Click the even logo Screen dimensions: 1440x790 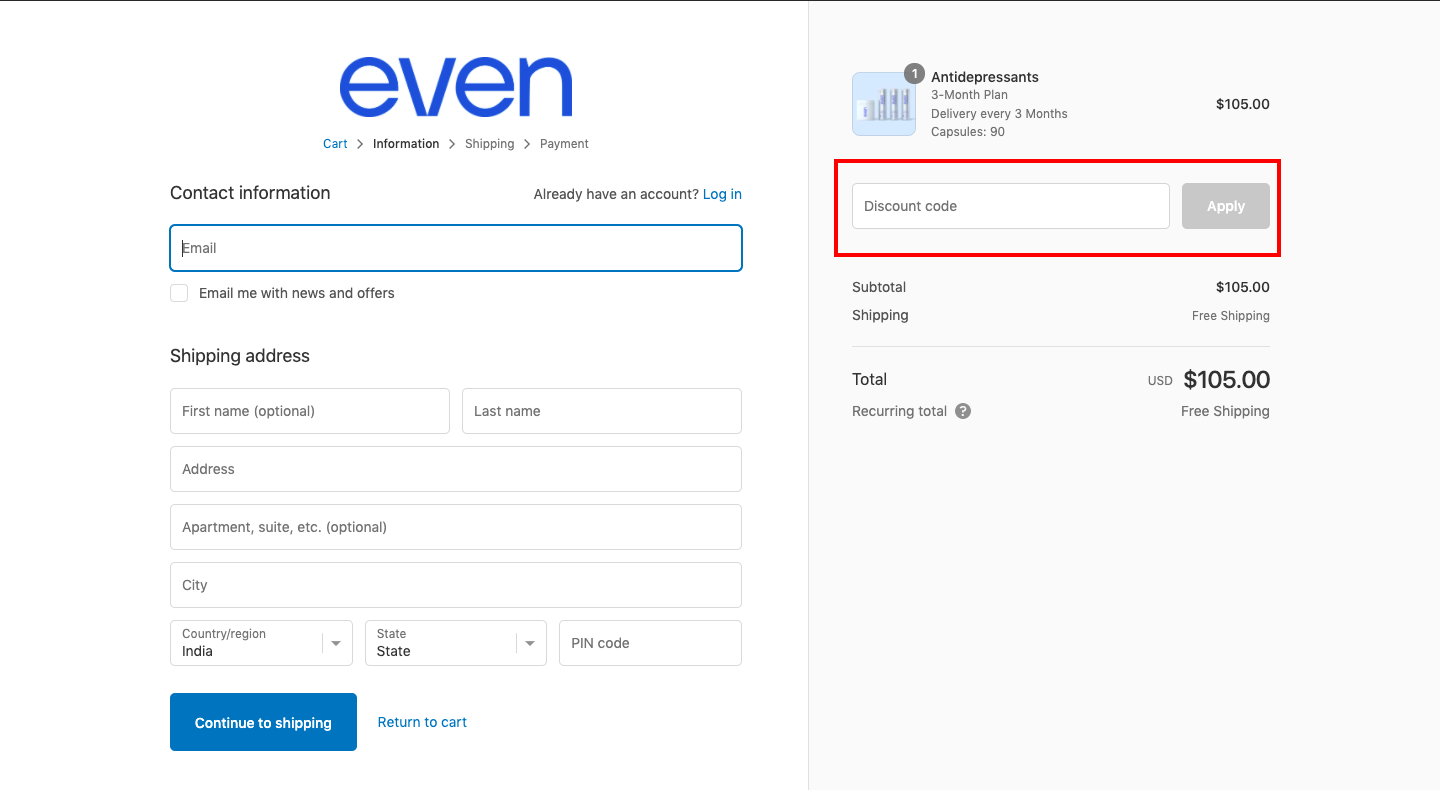(456, 87)
